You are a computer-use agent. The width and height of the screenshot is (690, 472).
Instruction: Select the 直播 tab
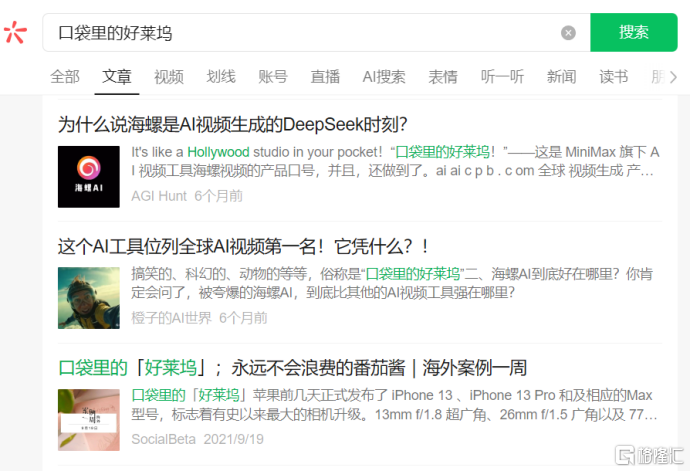tap(325, 77)
